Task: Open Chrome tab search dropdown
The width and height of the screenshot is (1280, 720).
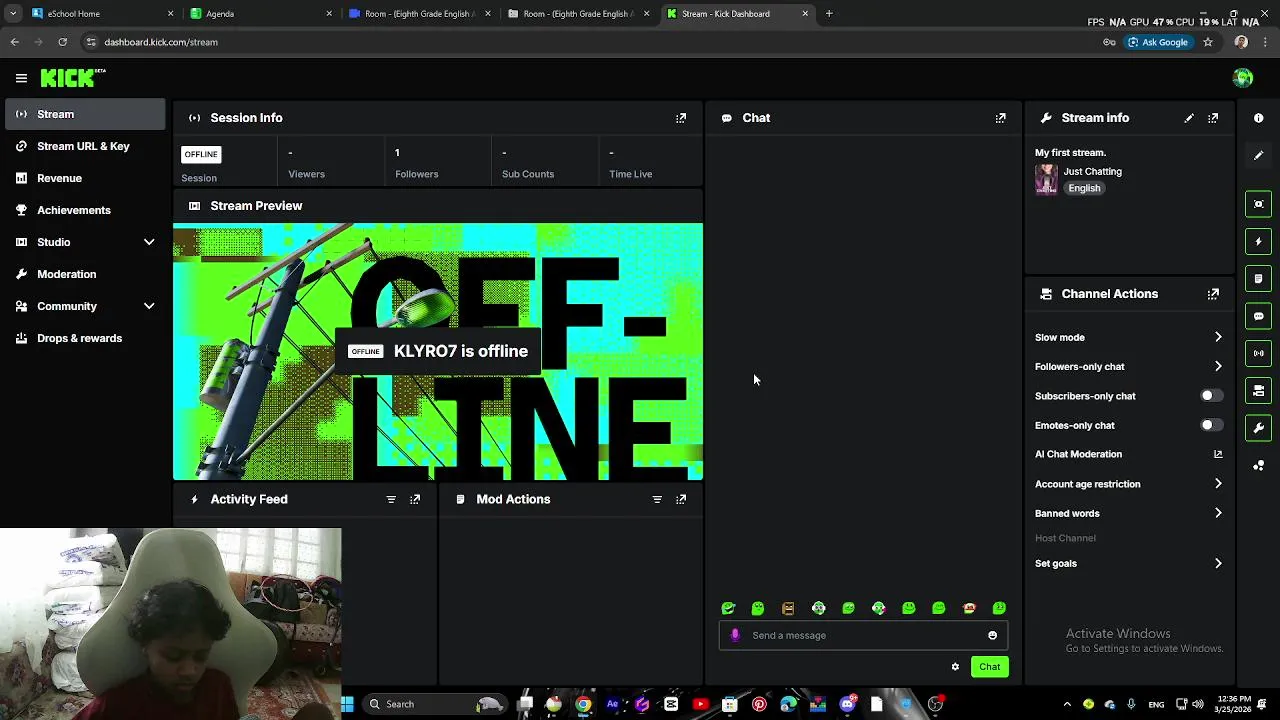Action: click(13, 14)
